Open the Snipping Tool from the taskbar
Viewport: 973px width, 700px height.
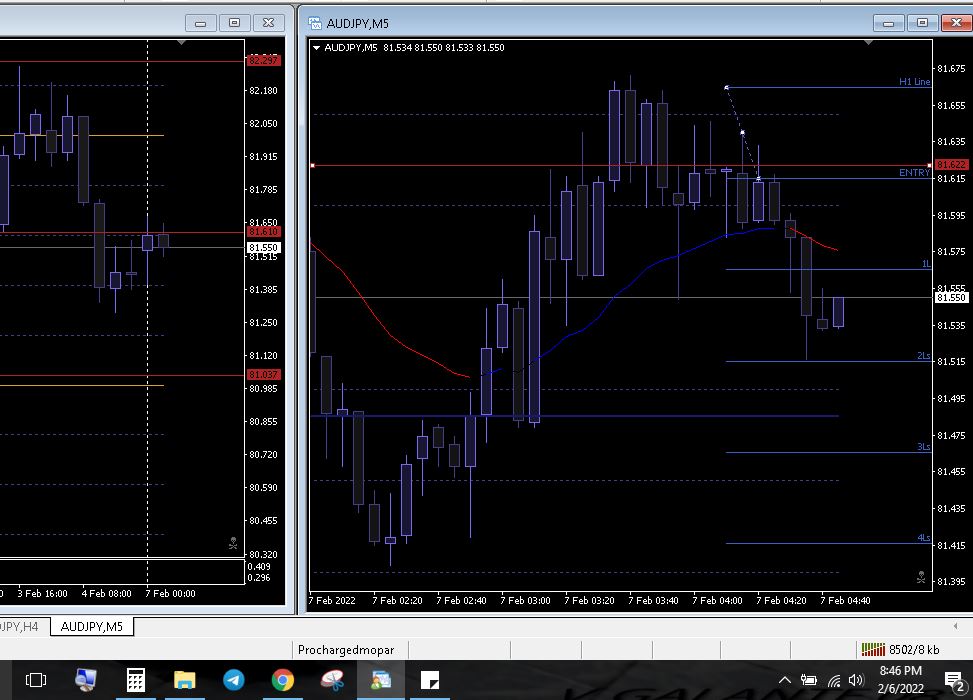[332, 680]
